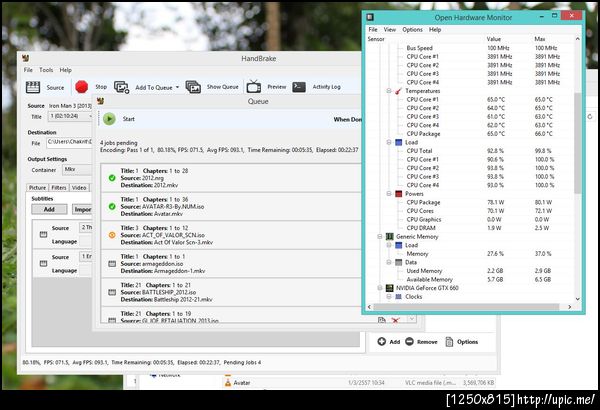Open Hardware Monitor Help menu
600x410 pixels.
pos(435,29)
